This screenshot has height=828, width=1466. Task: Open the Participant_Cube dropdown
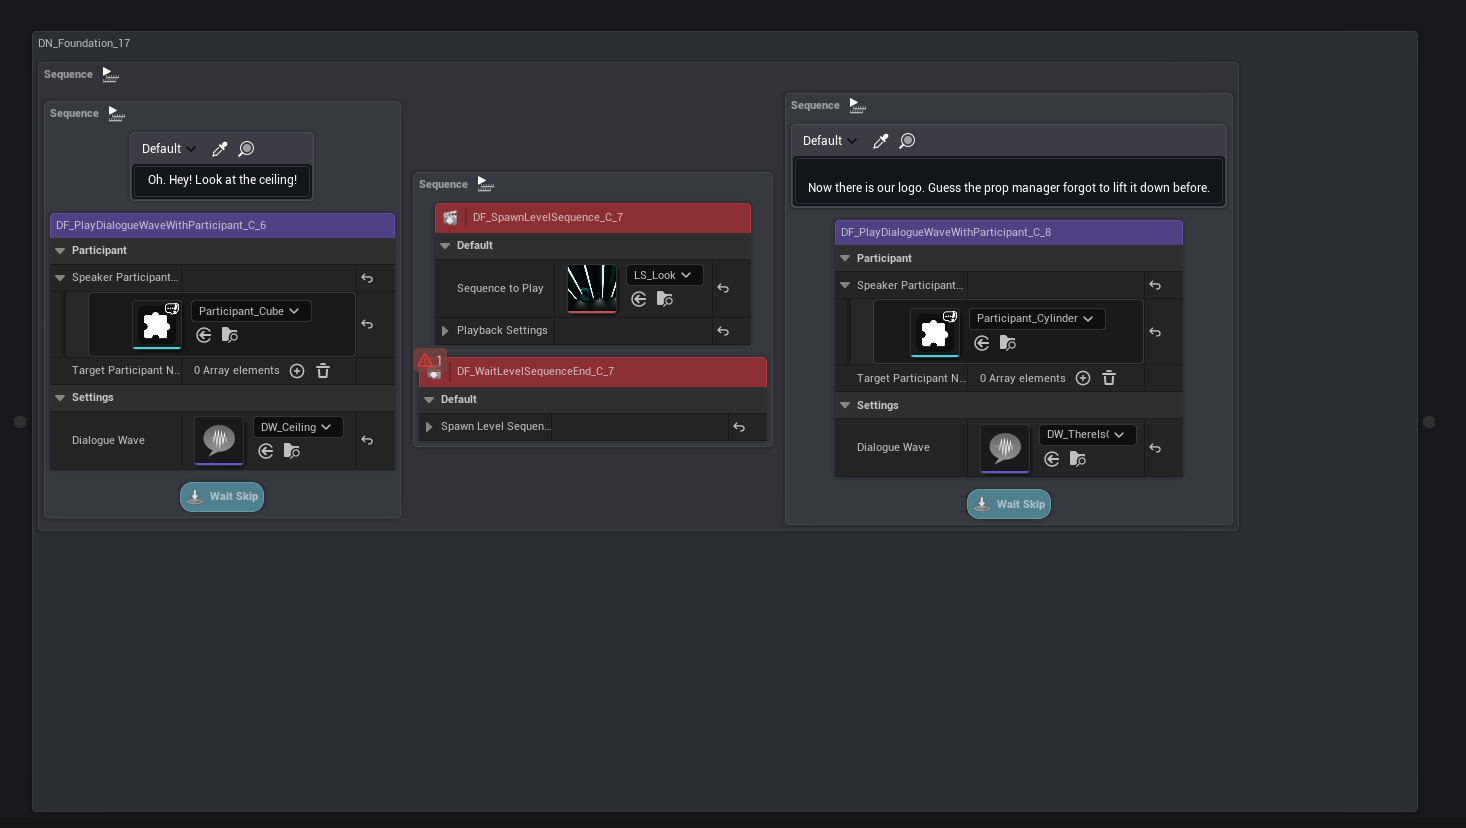pos(251,311)
